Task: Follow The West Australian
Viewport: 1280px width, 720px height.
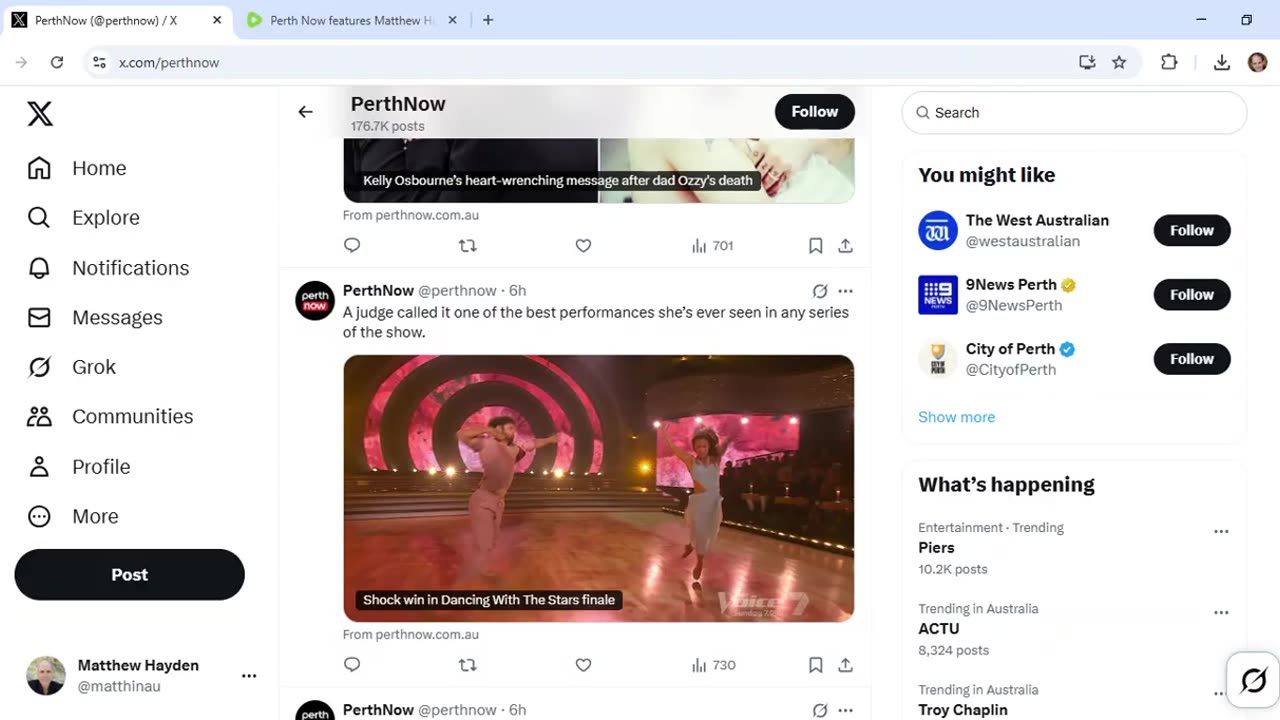Action: coord(1192,230)
